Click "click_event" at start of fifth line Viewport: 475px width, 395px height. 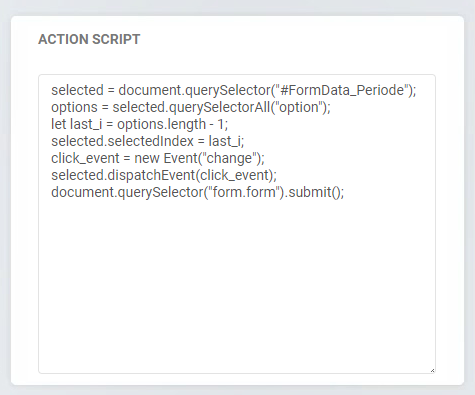click(85, 158)
